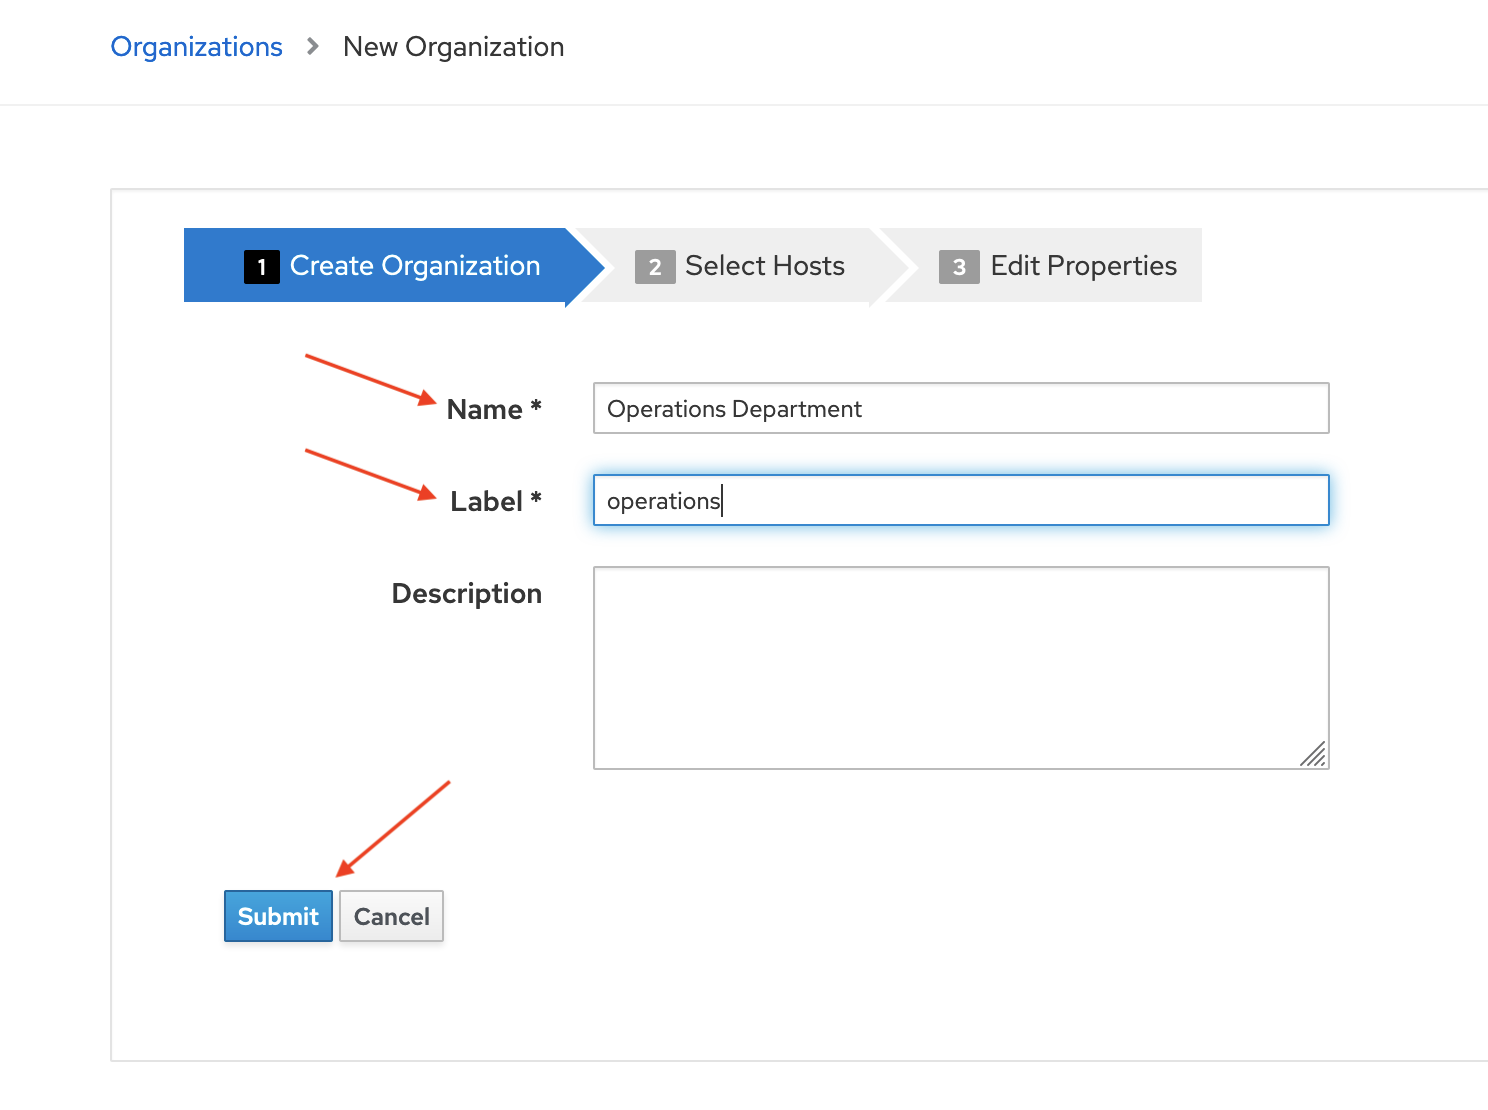Select the Create Organization wizard step
Screen dimensions: 1488x1110
(x=414, y=266)
